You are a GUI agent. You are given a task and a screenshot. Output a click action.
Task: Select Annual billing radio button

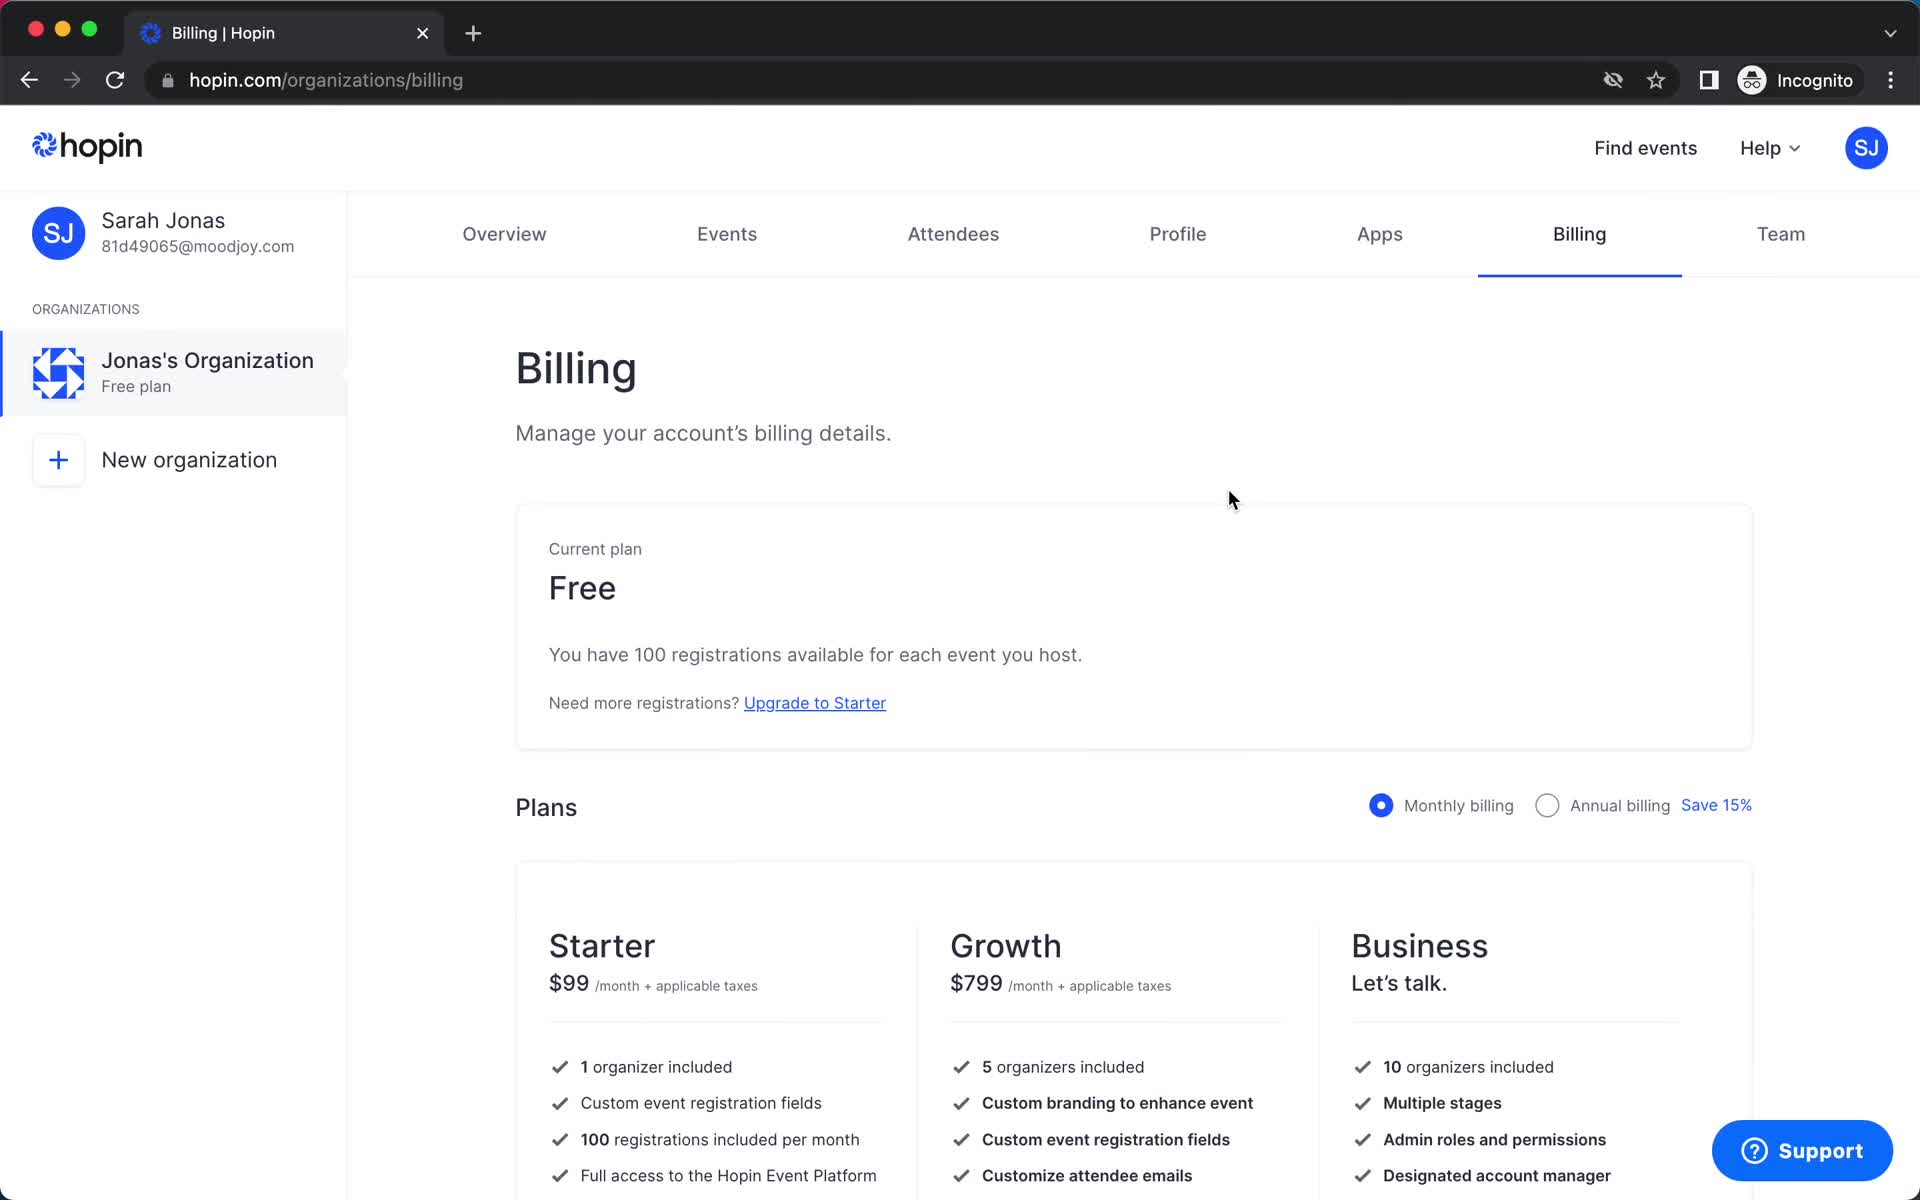[1547, 805]
